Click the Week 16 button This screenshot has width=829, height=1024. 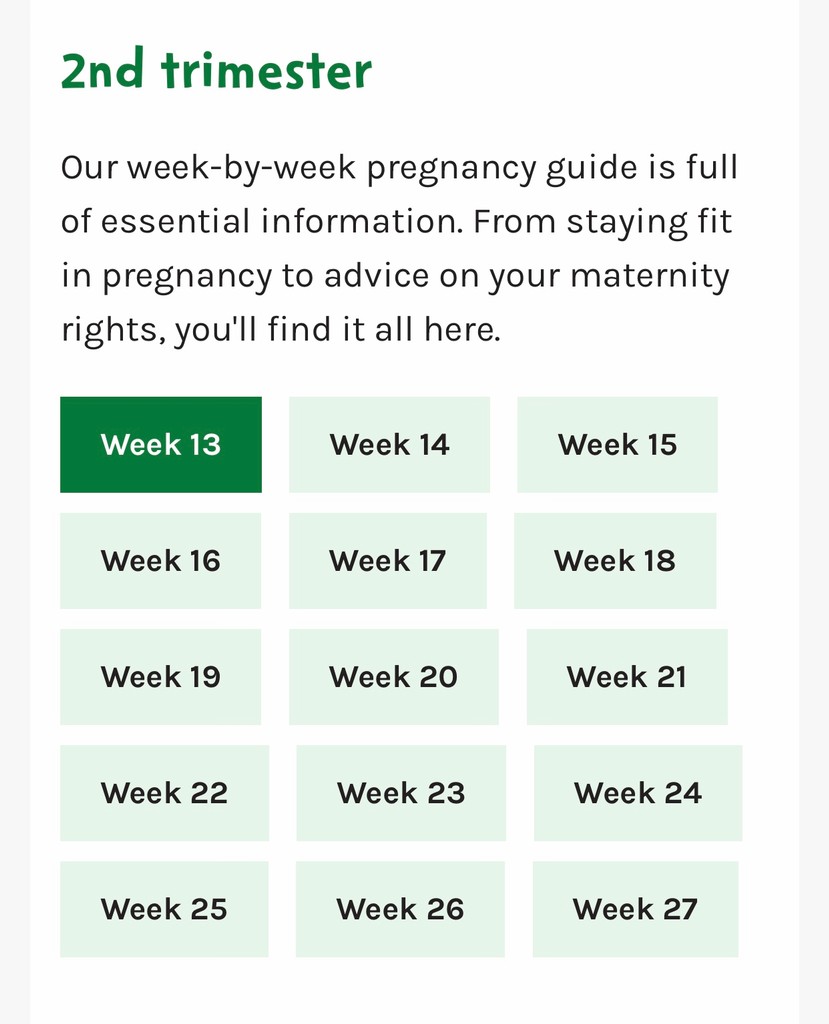[161, 561]
